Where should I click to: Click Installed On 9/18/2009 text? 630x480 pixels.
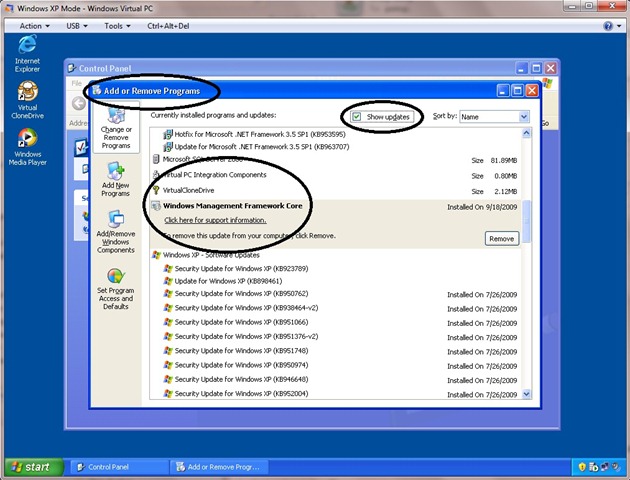(482, 207)
